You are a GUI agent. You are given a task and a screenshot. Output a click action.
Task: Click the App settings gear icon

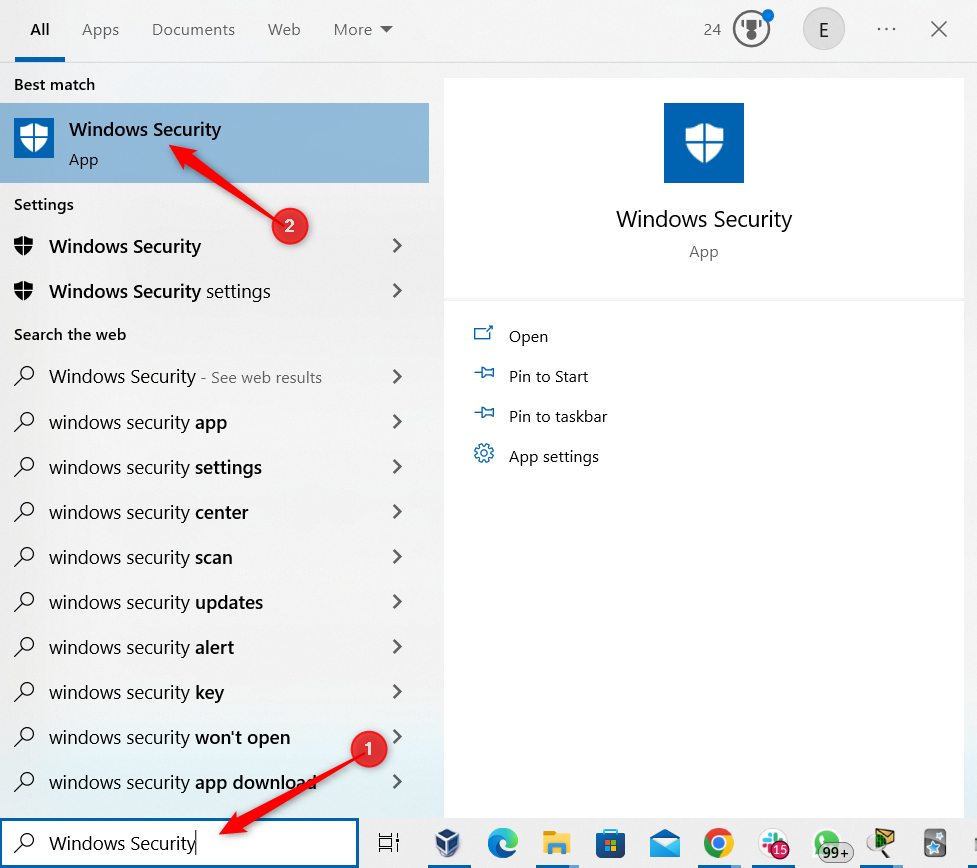pyautogui.click(x=484, y=456)
